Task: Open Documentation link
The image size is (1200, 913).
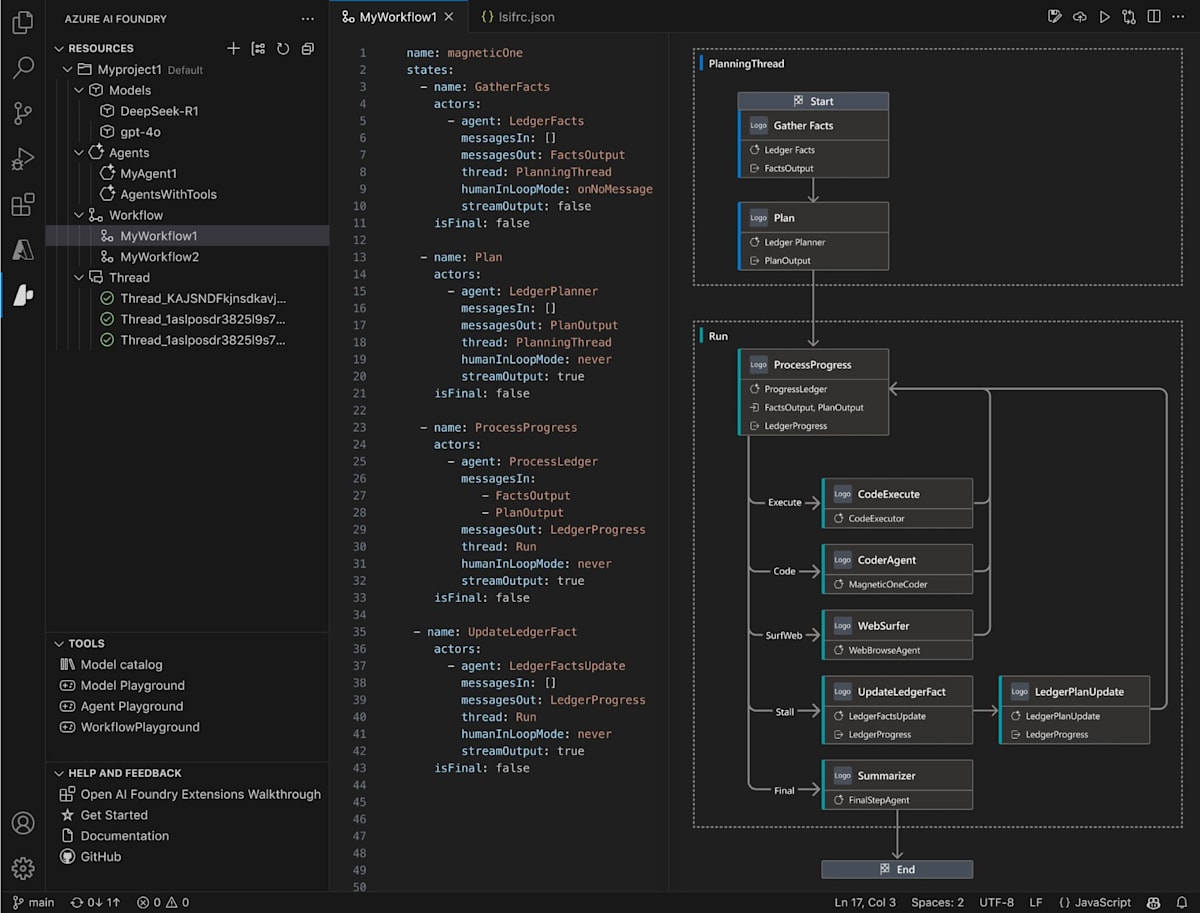Action: click(x=125, y=836)
